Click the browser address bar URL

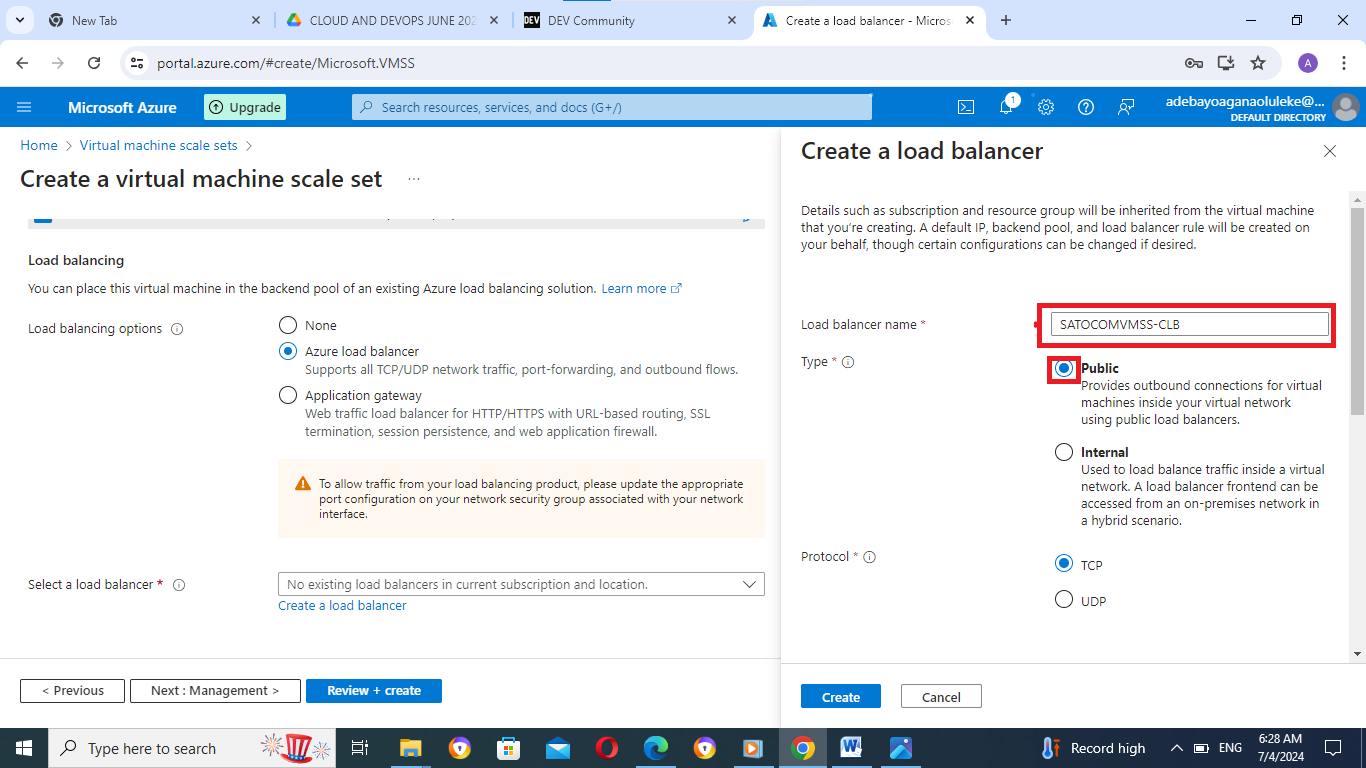click(286, 63)
